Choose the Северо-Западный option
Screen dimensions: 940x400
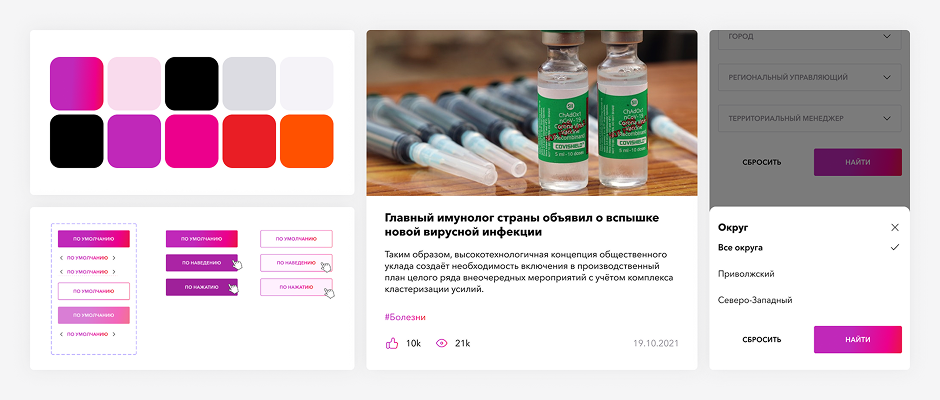point(755,300)
